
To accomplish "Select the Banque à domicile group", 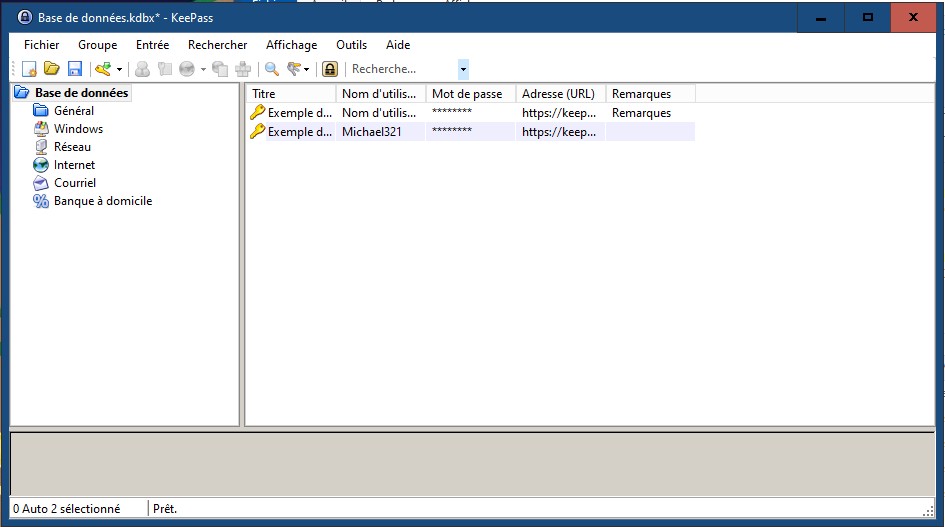I will tap(103, 201).
